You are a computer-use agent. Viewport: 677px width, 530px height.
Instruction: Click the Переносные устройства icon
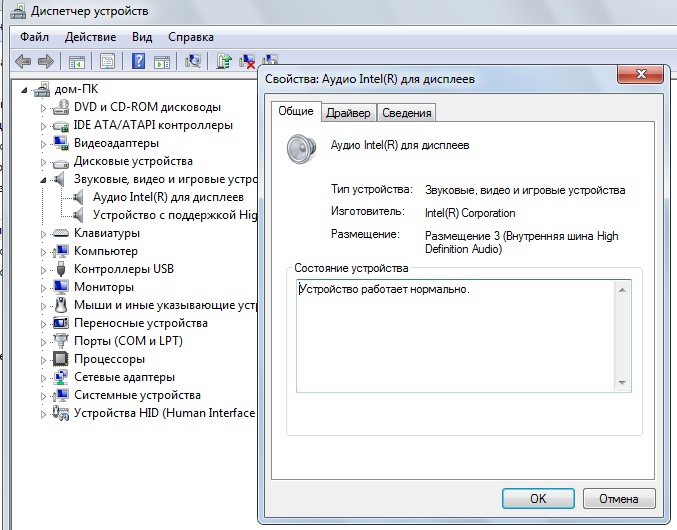(x=60, y=323)
